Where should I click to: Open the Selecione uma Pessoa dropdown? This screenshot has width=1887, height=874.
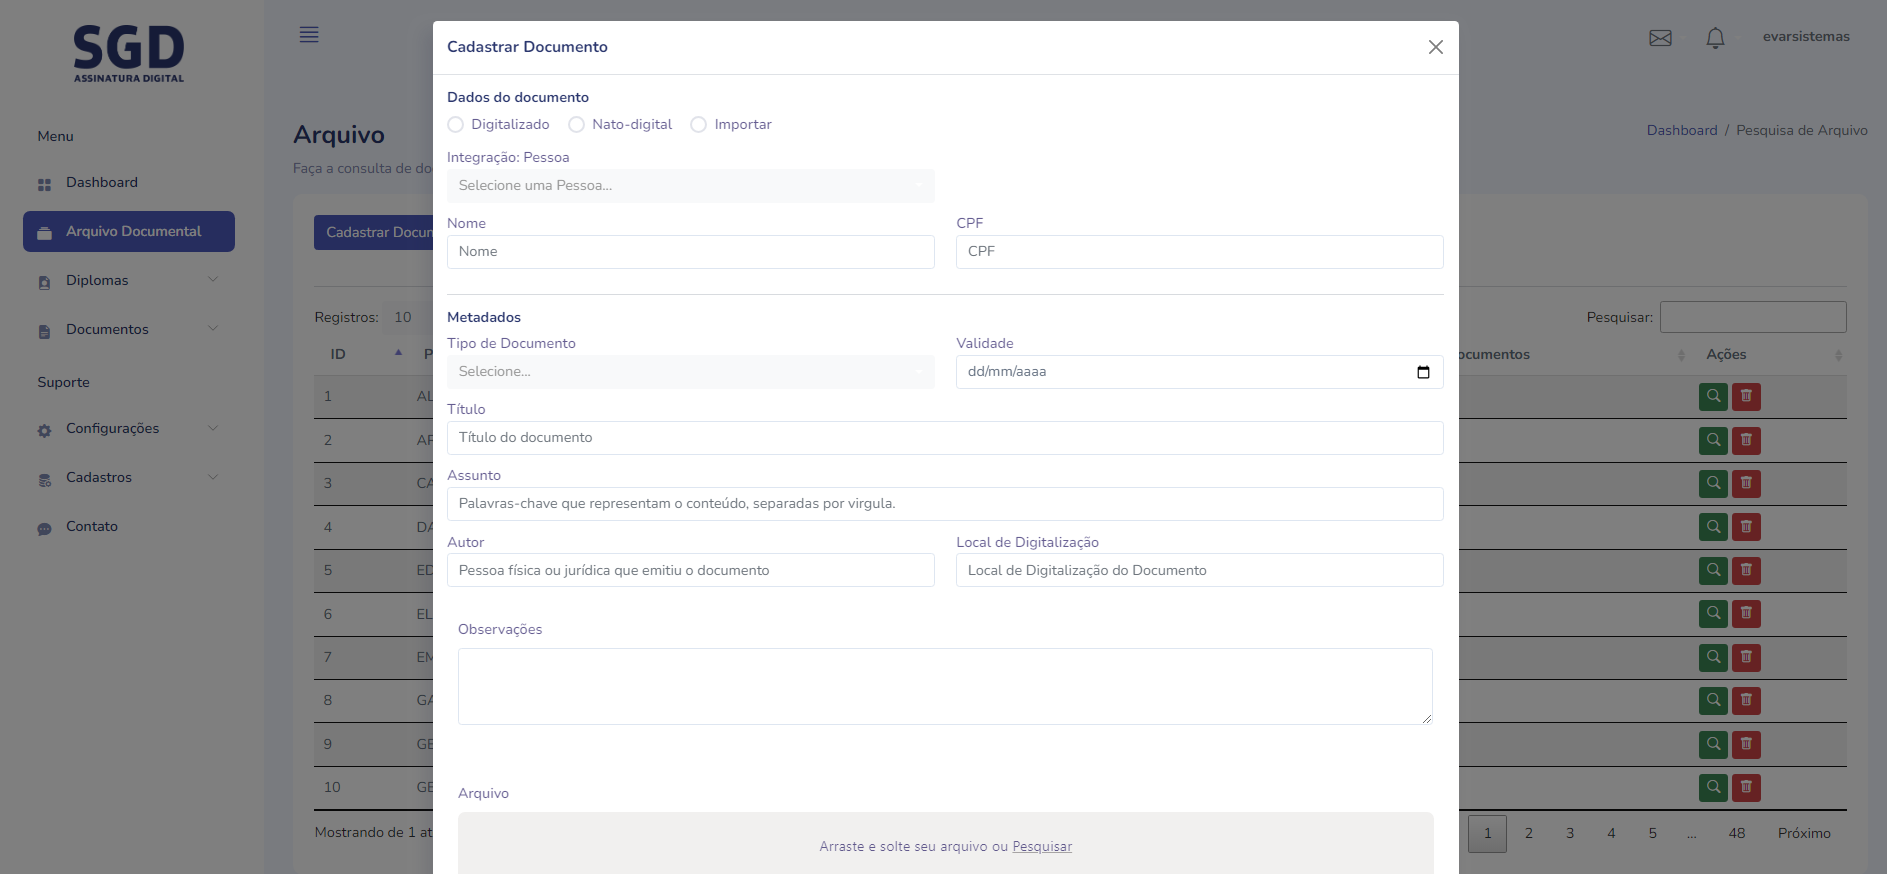coord(690,186)
